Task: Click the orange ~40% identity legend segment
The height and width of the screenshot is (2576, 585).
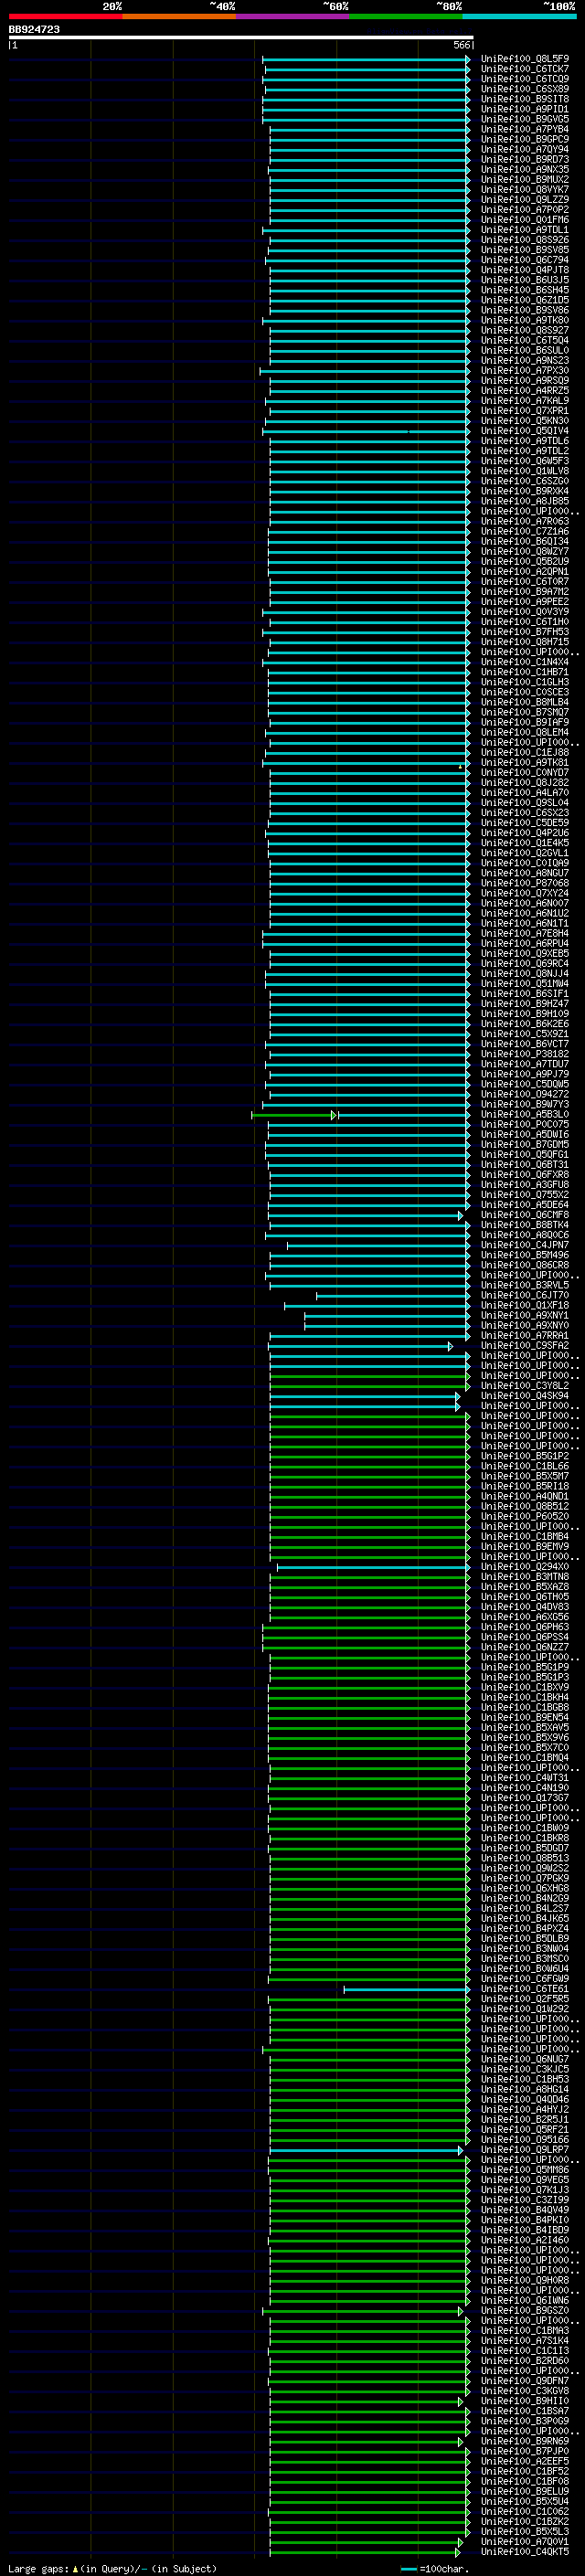Action: (x=179, y=16)
